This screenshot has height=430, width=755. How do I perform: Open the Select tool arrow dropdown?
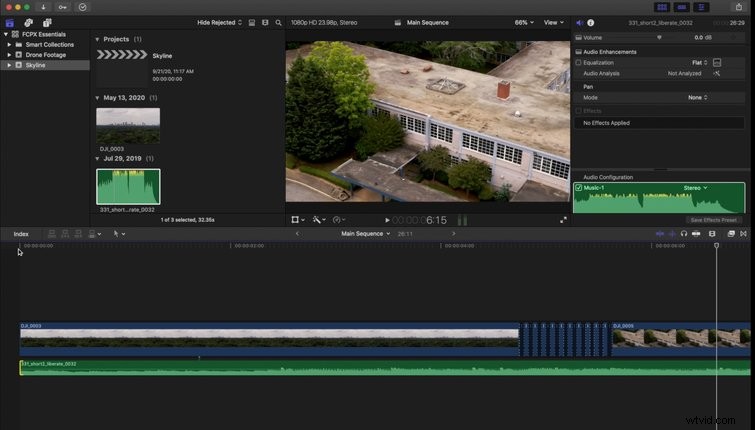pyautogui.click(x=119, y=234)
